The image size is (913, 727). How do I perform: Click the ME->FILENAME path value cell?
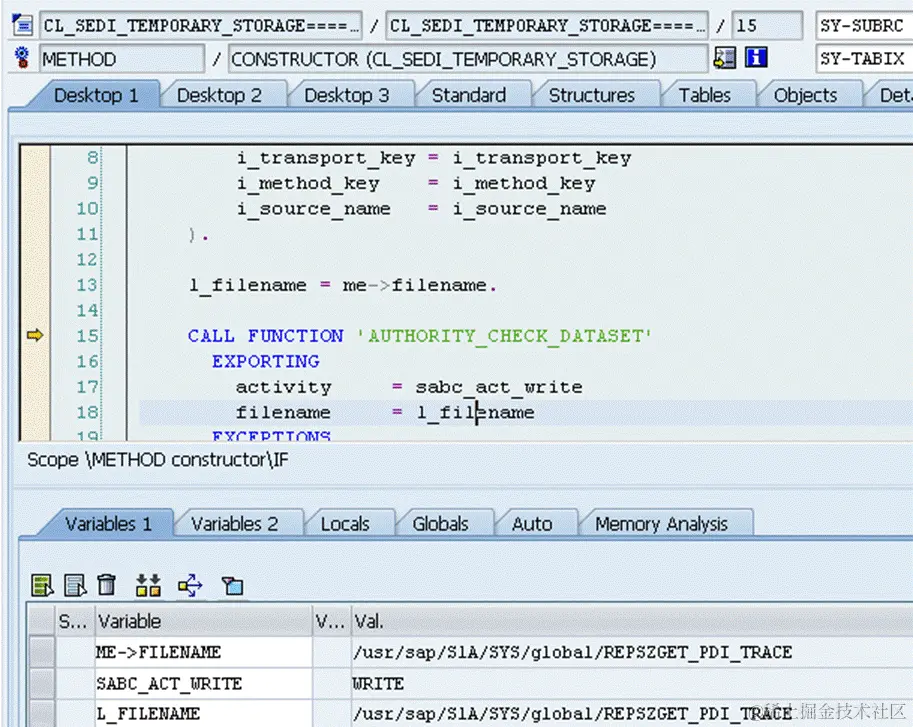632,652
